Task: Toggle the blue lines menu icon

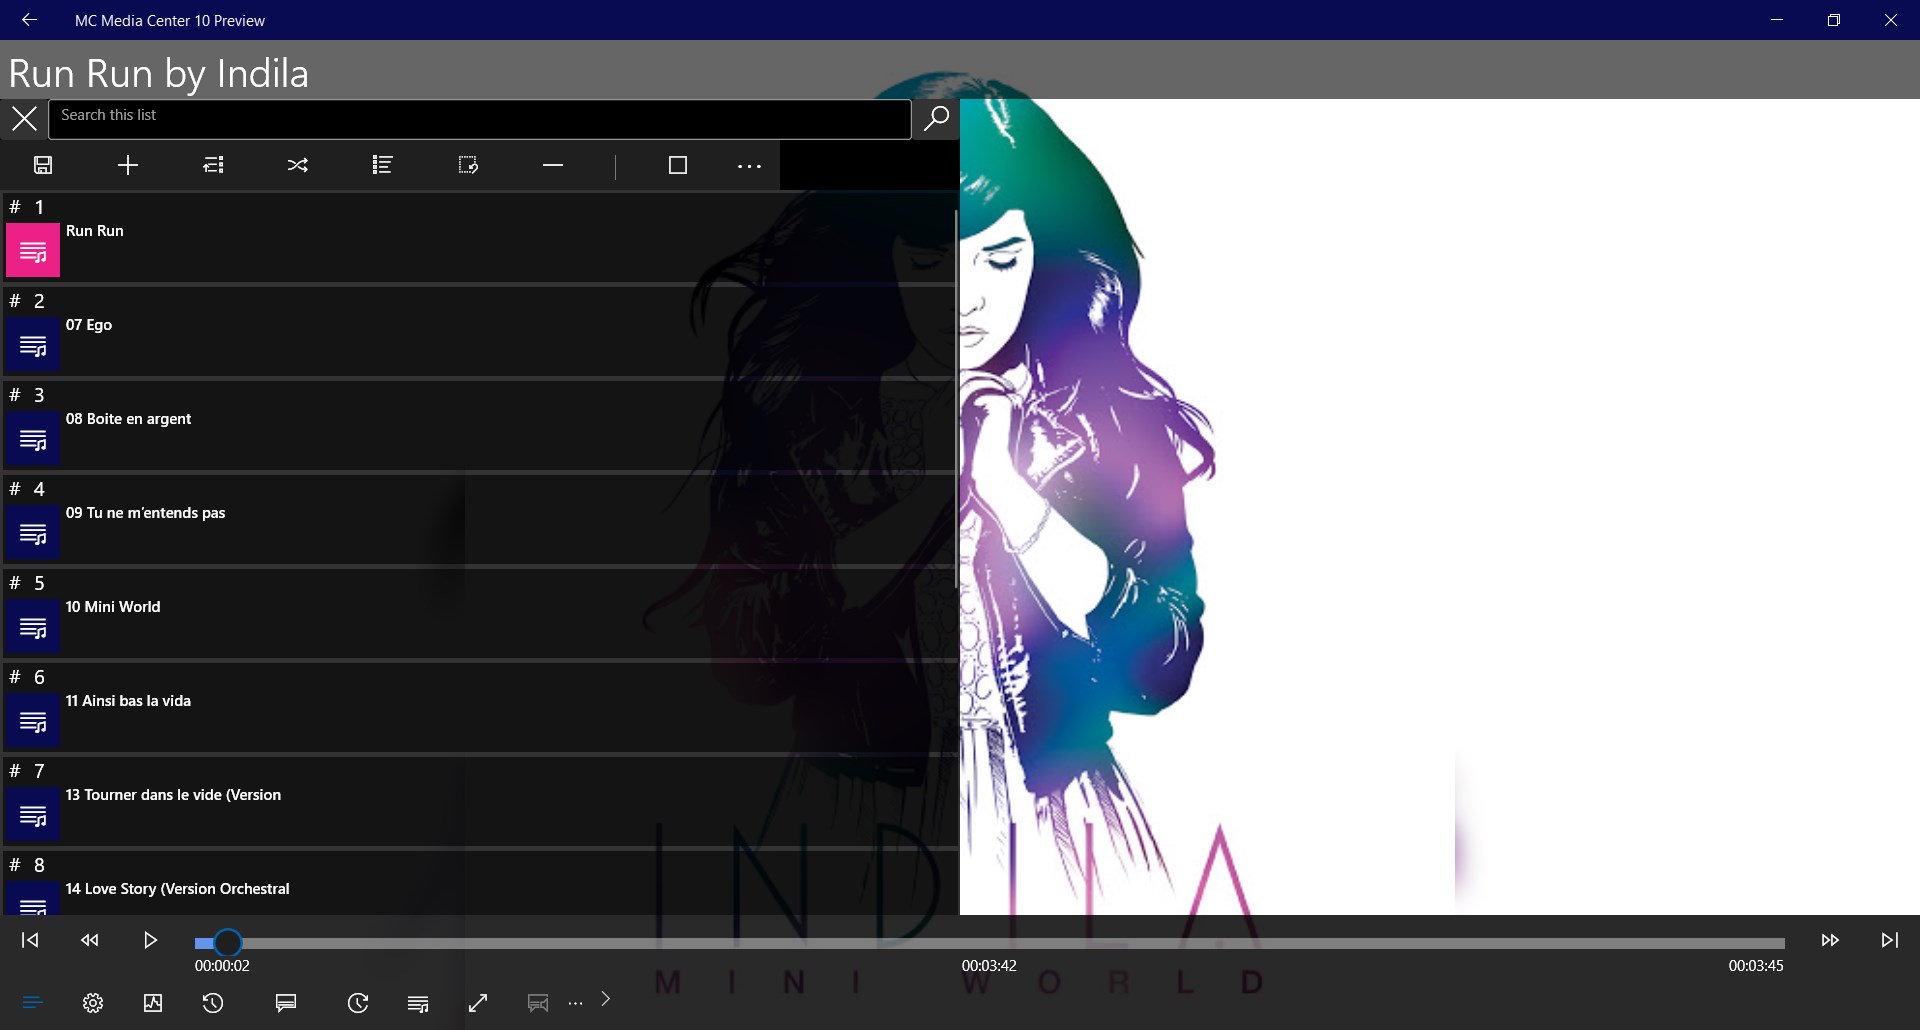Action: (32, 1002)
